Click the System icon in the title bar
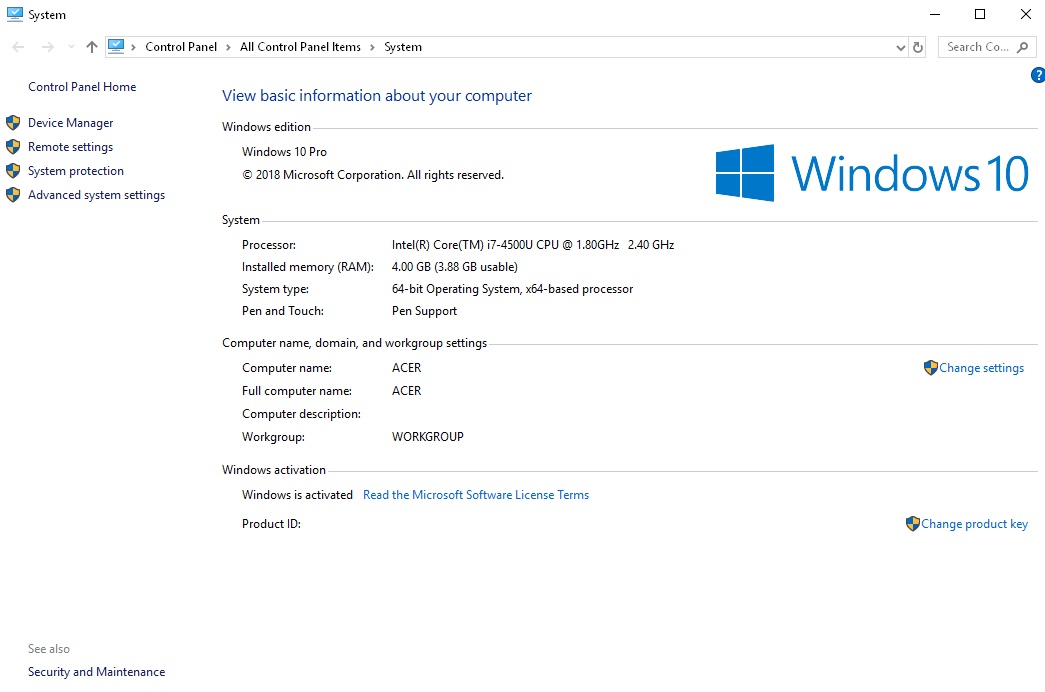Image resolution: width=1045 pixels, height=692 pixels. click(15, 14)
